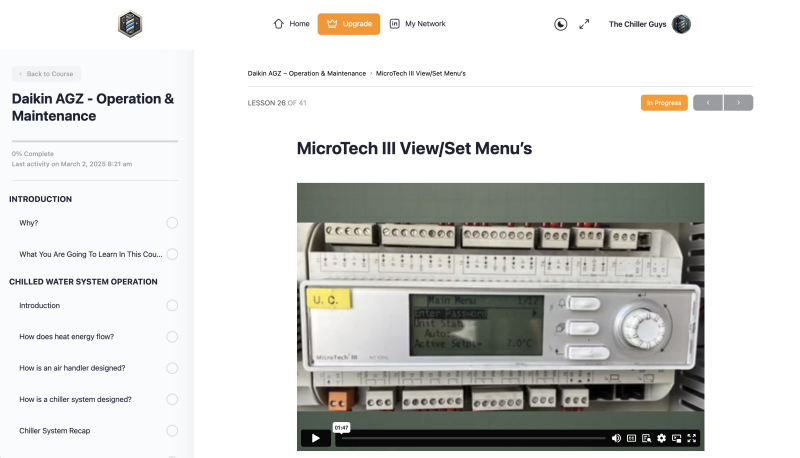Open My Network
The image size is (800, 458).
[x=417, y=24]
